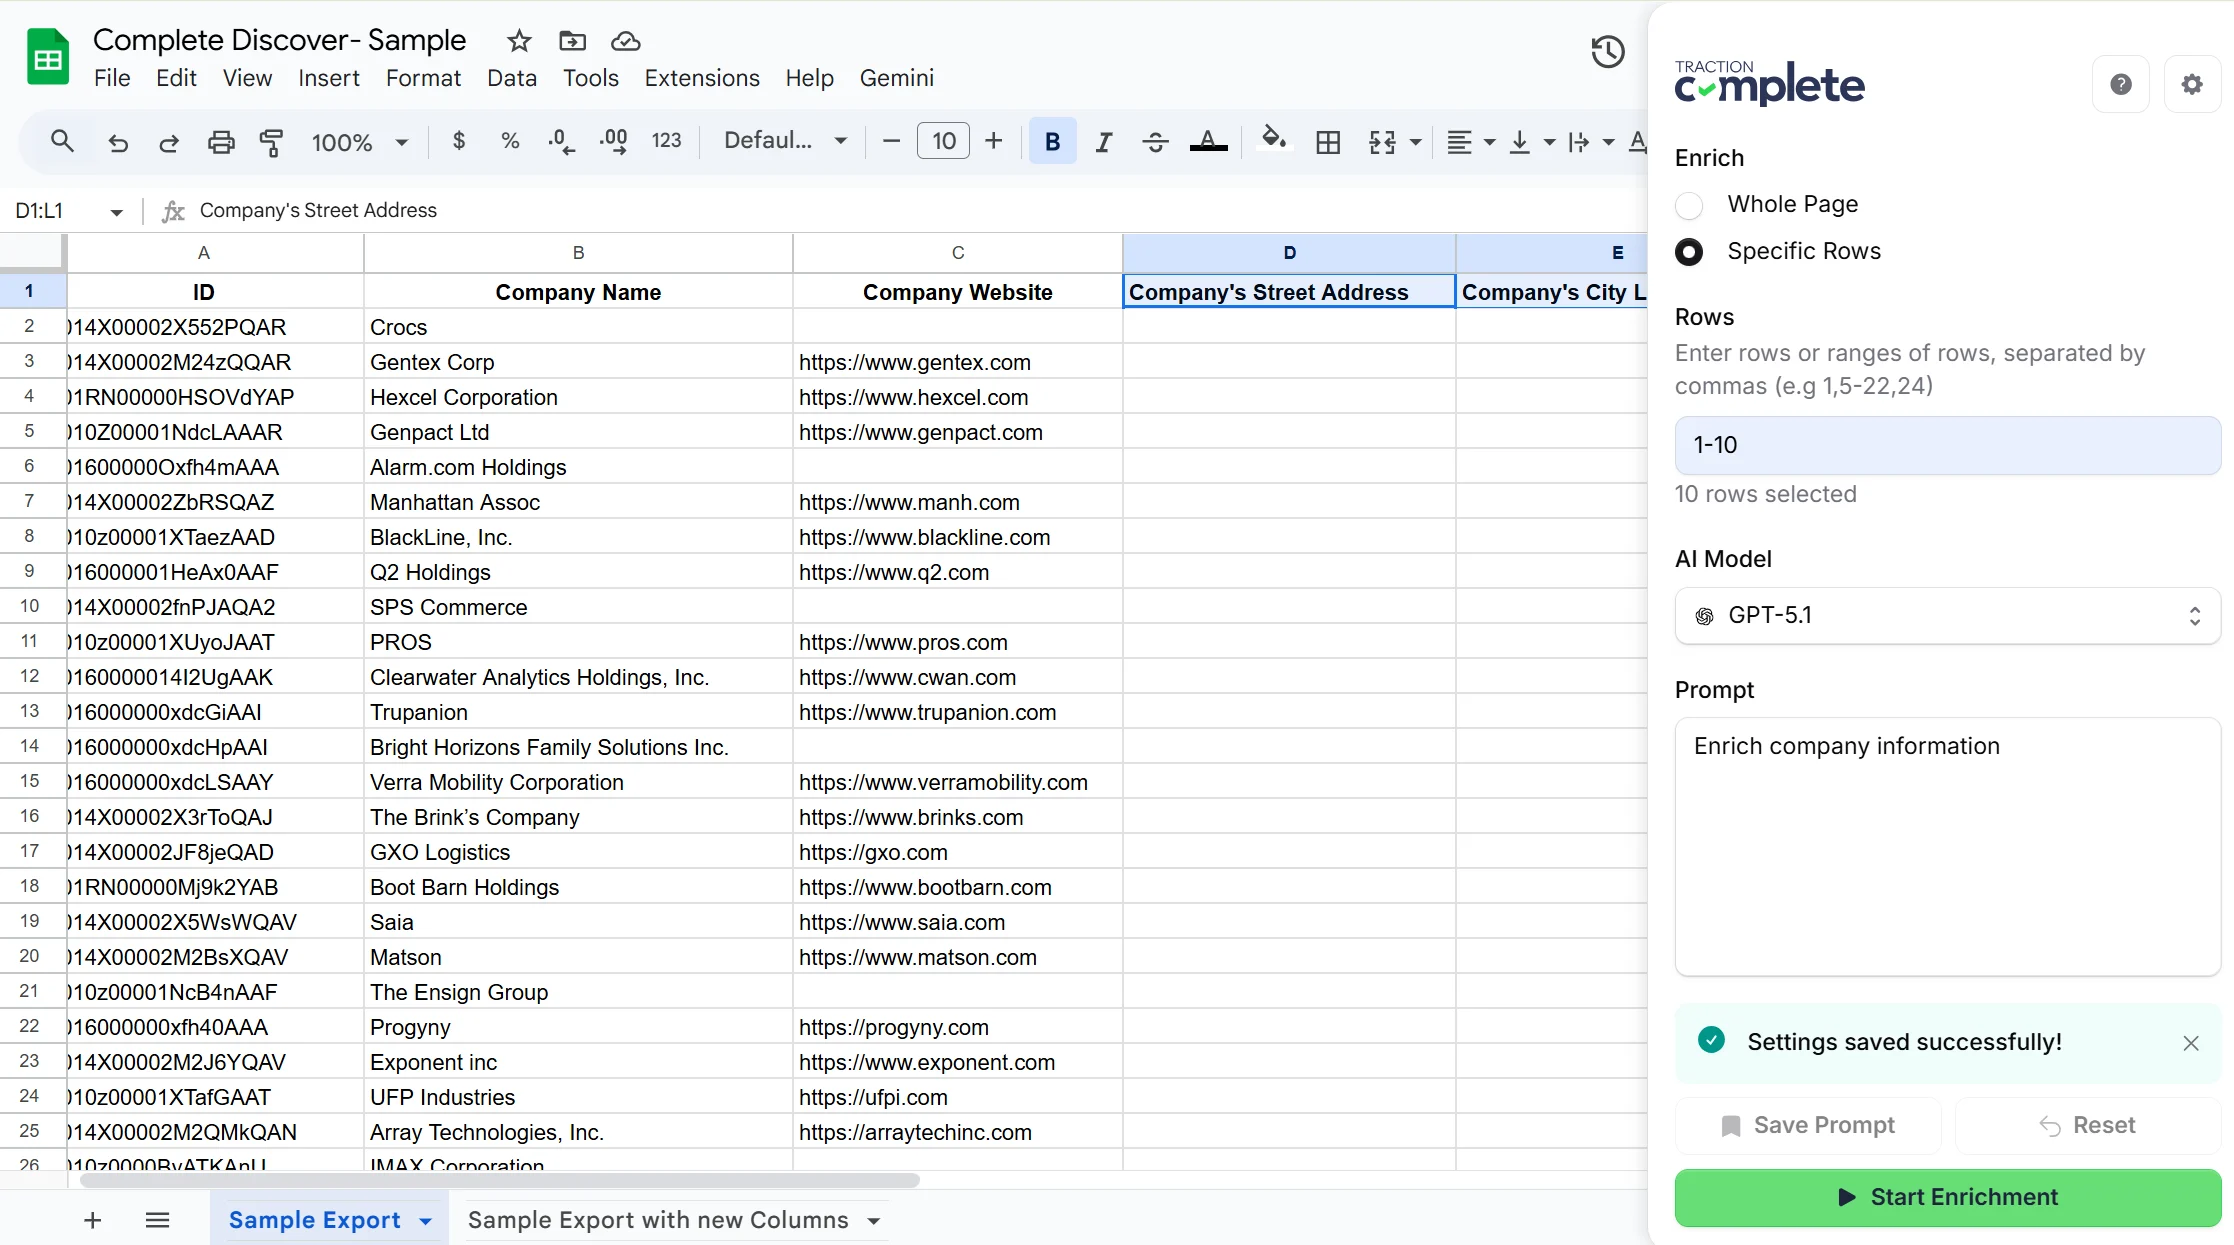
Task: Click the paint format icon
Action: pos(271,142)
